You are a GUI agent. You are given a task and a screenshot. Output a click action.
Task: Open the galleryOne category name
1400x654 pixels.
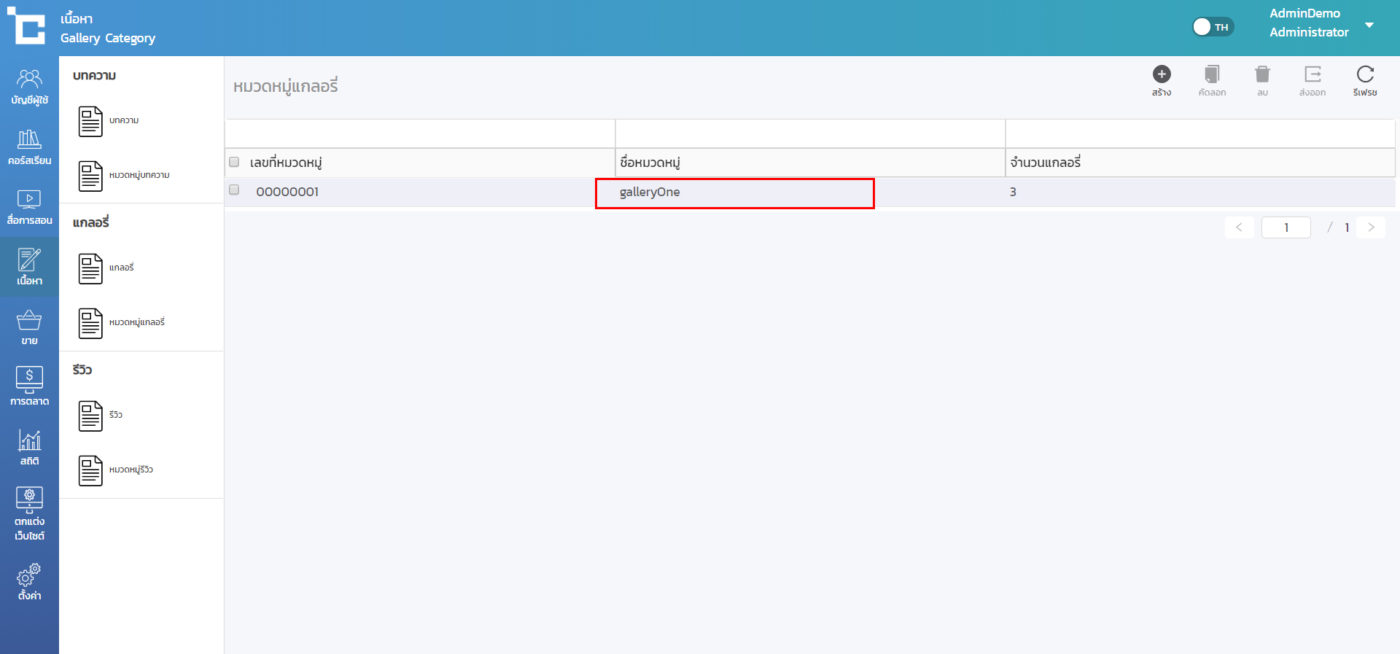(x=650, y=192)
